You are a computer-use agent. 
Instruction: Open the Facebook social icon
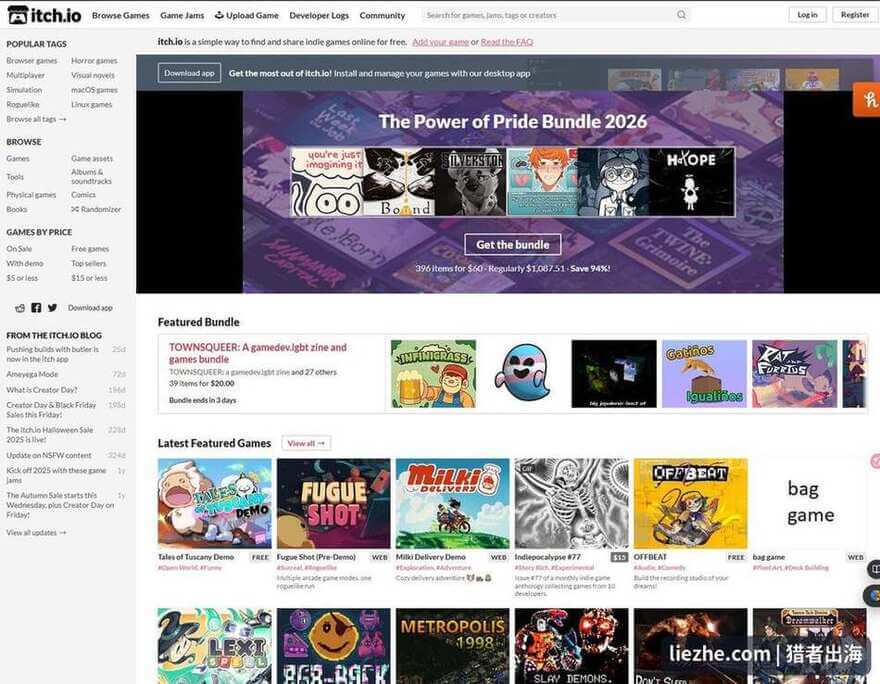[x=36, y=307]
